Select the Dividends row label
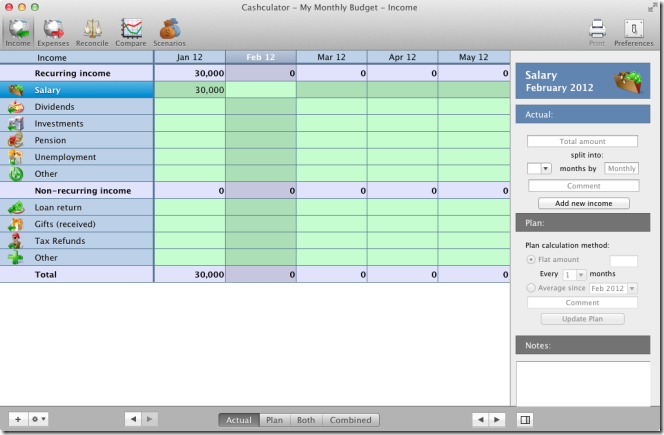This screenshot has height=435, width=664. pos(54,107)
